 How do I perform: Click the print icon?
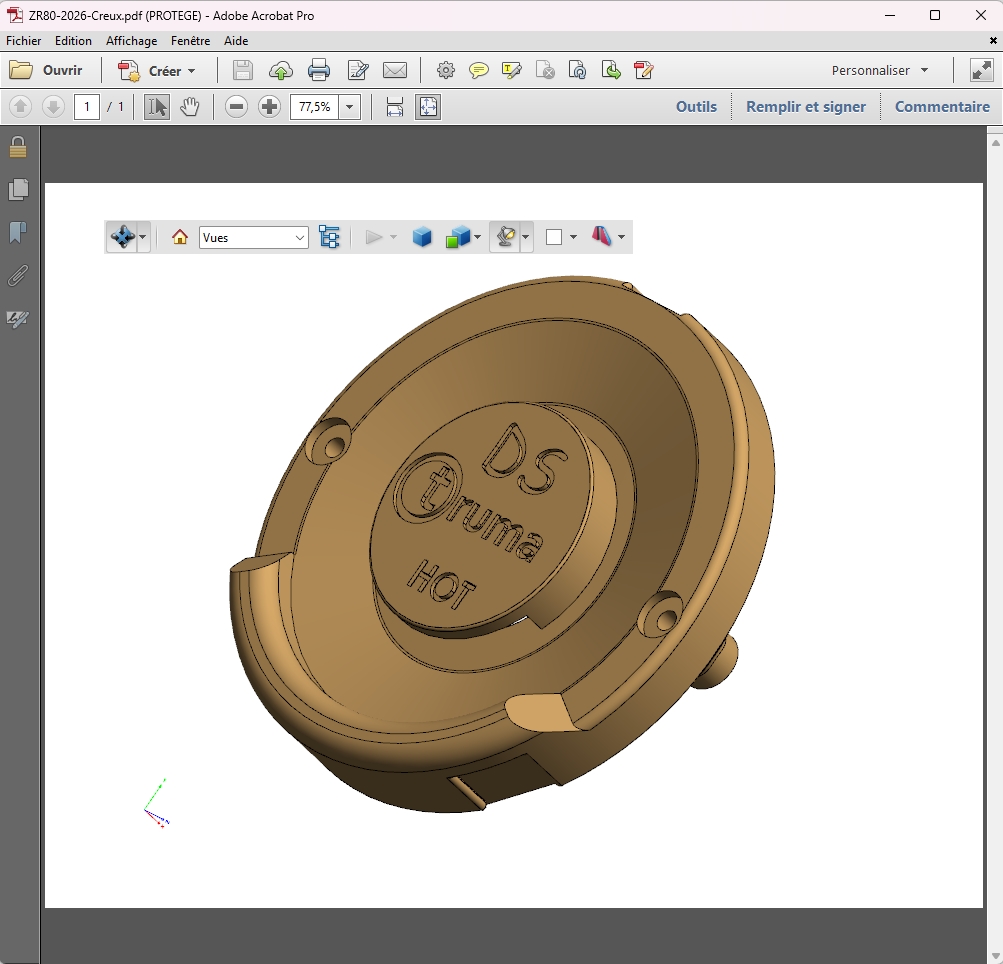click(319, 70)
